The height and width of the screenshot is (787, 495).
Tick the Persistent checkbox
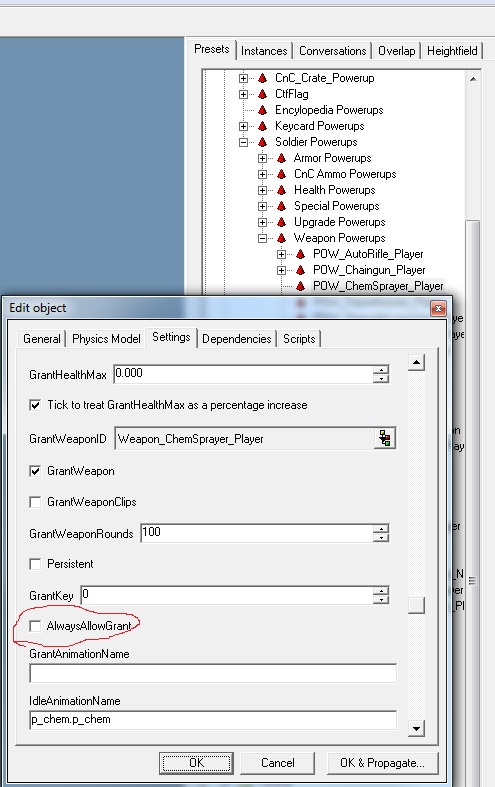pyautogui.click(x=35, y=564)
